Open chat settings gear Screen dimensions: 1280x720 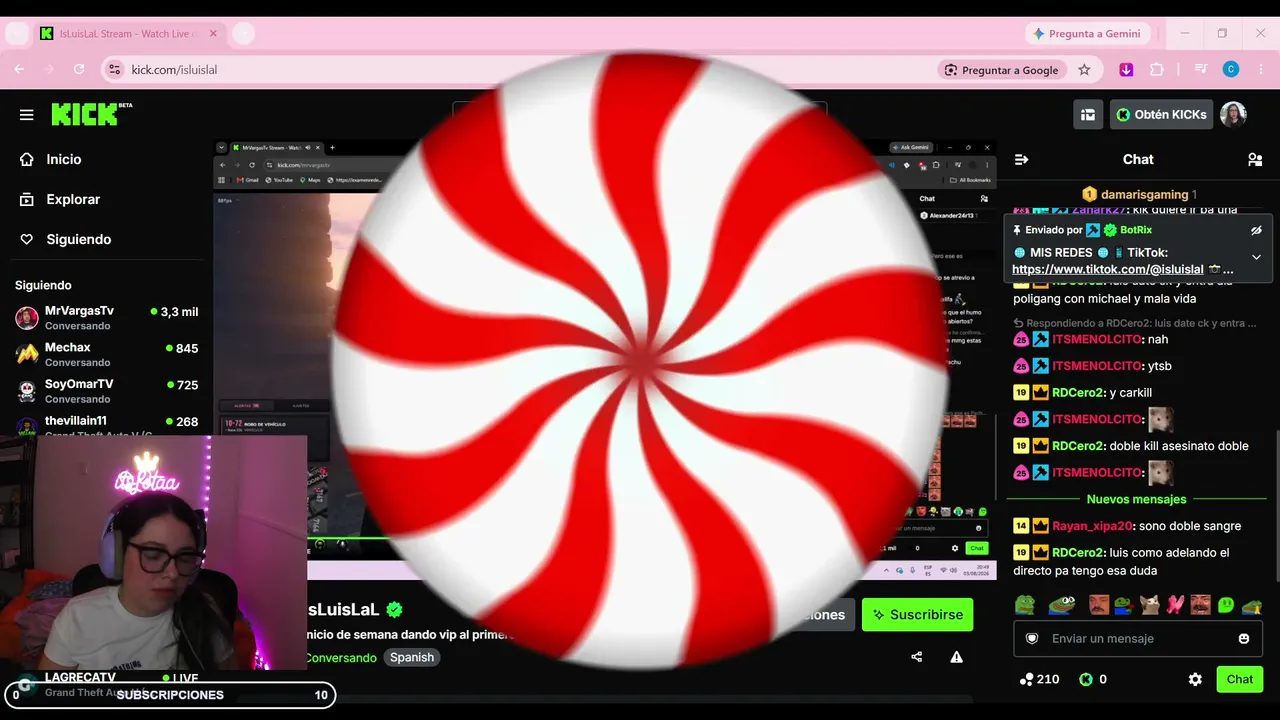coord(1195,680)
